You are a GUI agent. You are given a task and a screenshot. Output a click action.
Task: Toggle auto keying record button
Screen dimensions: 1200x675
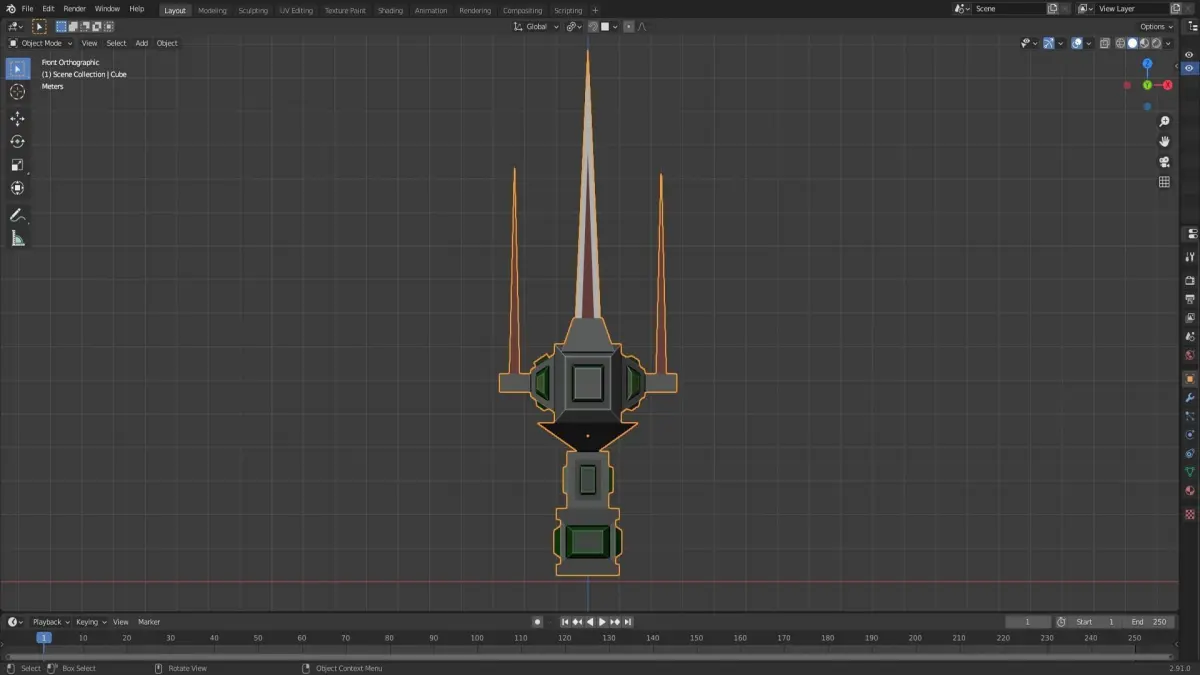[537, 622]
